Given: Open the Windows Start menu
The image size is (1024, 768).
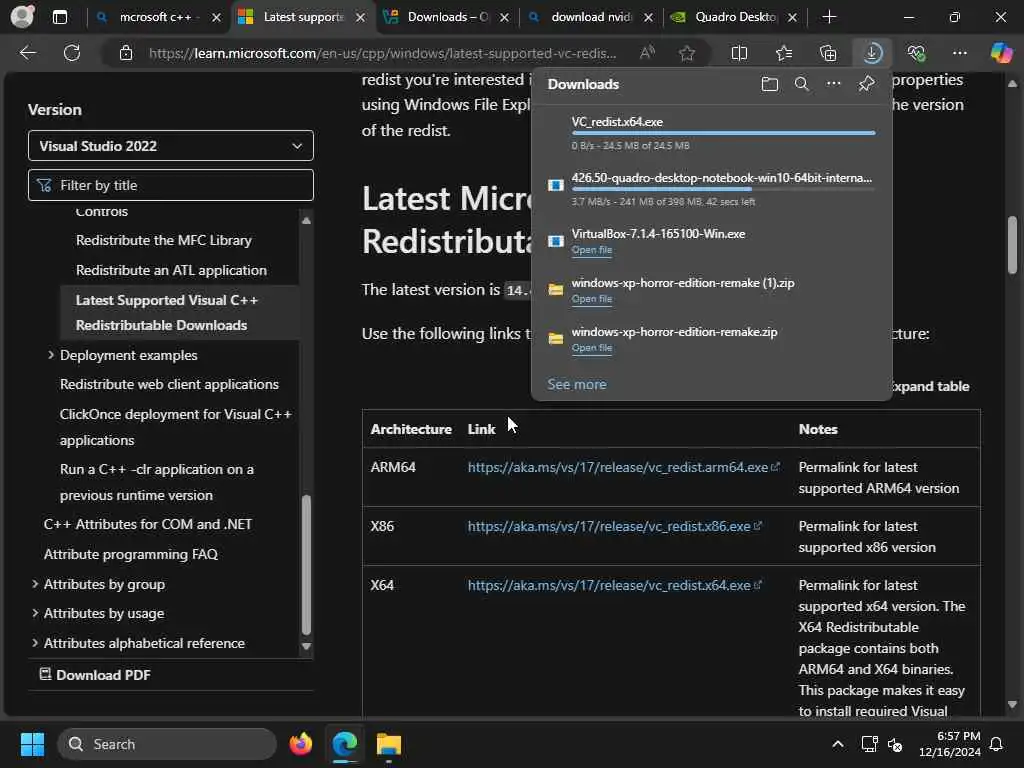Looking at the screenshot, I should pos(32,744).
